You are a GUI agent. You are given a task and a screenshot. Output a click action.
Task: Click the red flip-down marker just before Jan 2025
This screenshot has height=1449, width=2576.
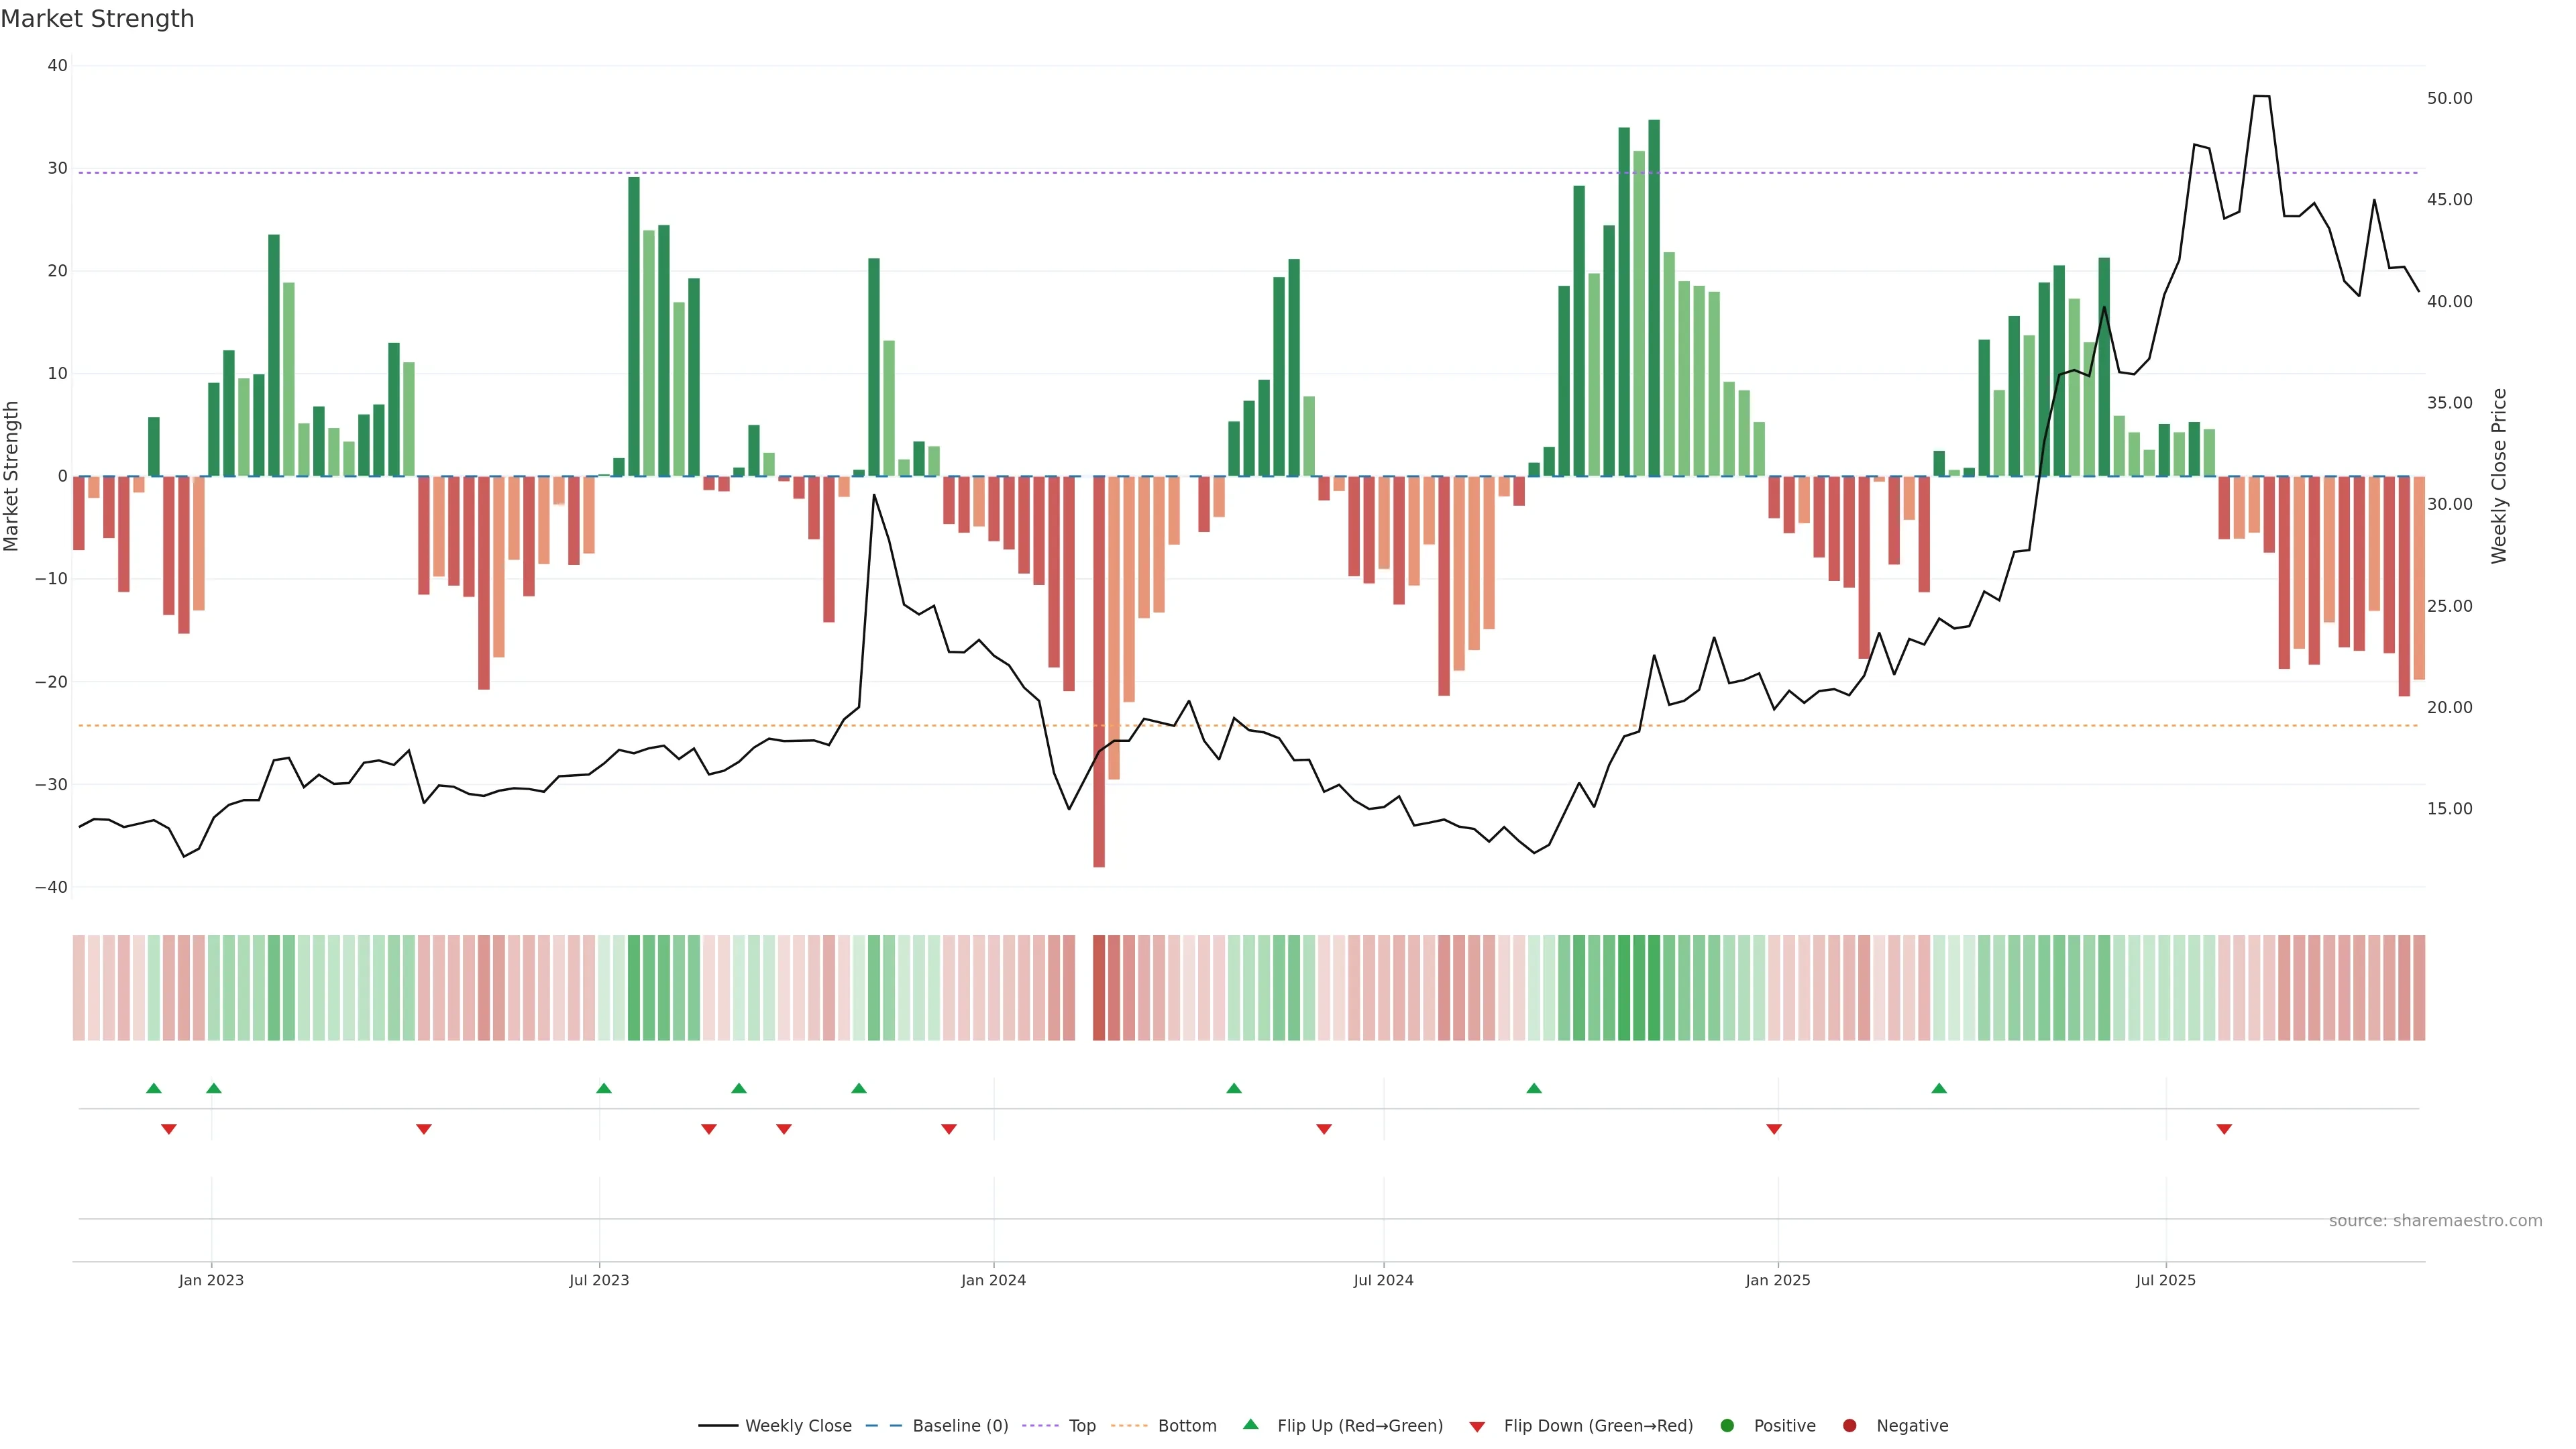pos(1774,1129)
